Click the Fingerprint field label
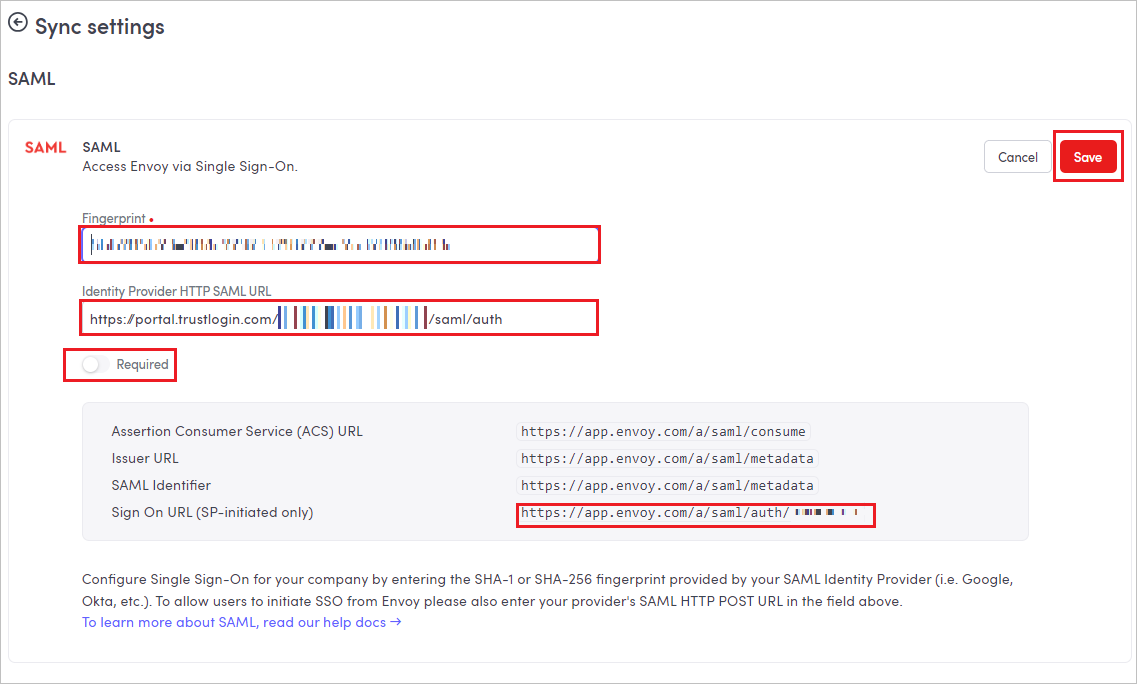Image resolution: width=1137 pixels, height=684 pixels. click(x=114, y=218)
